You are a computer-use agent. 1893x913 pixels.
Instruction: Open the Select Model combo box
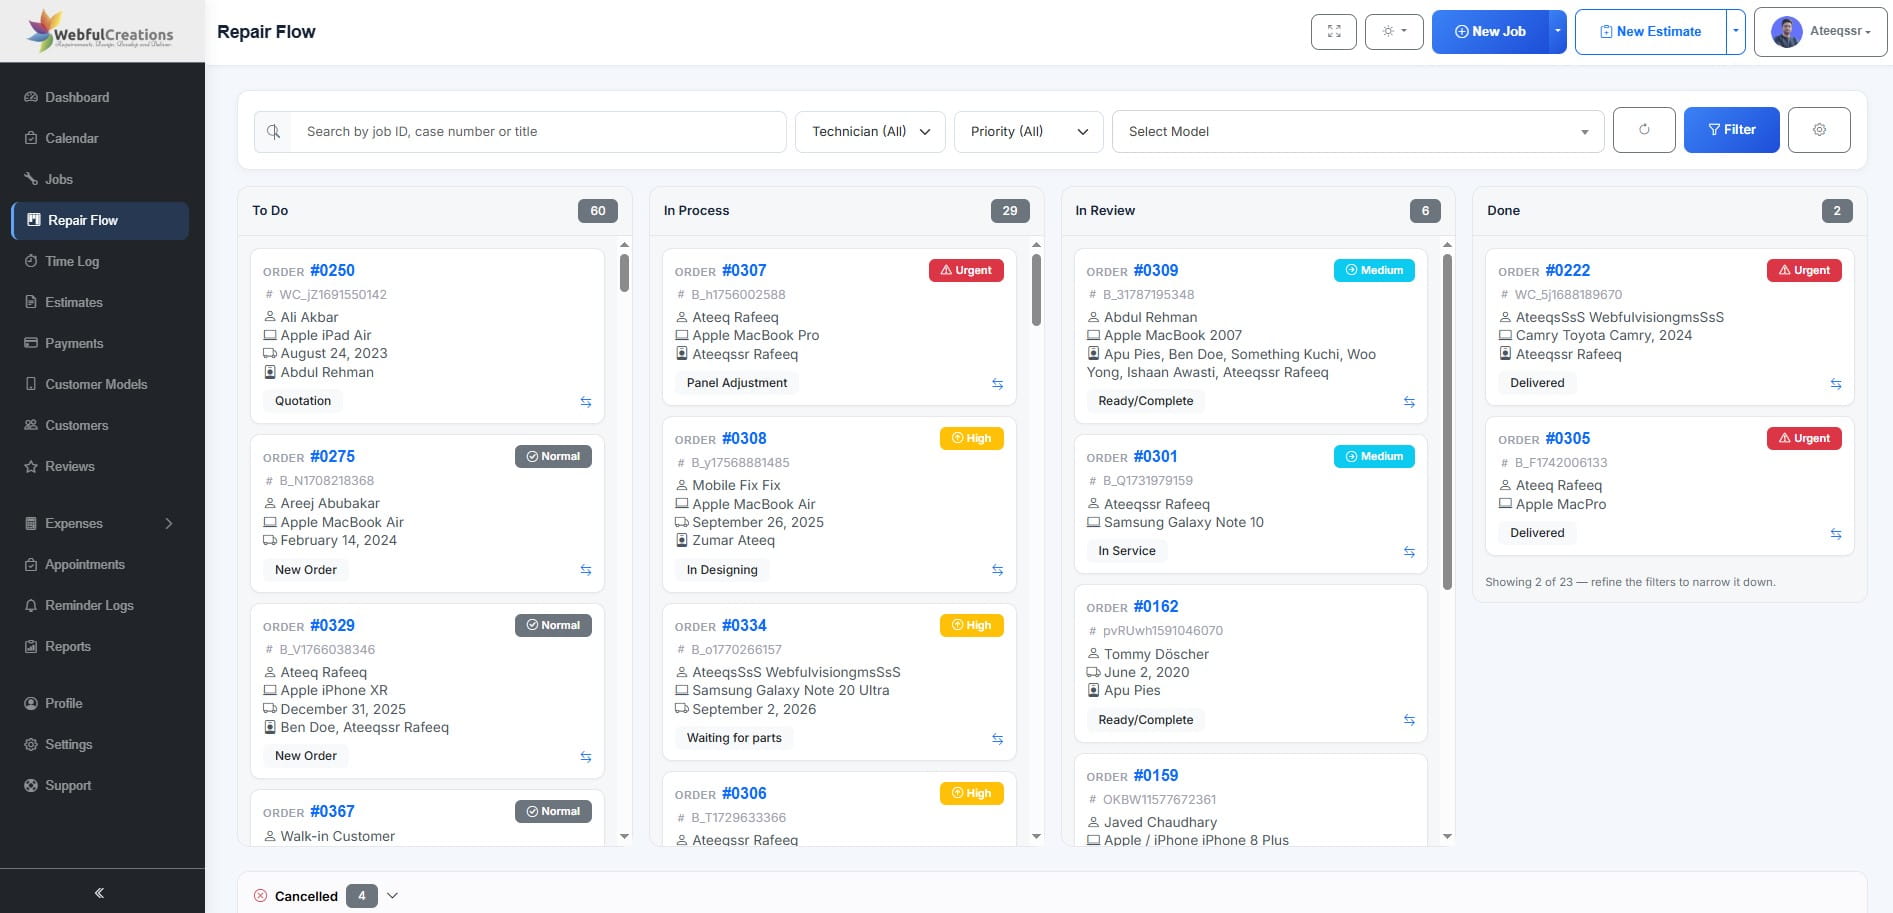pyautogui.click(x=1358, y=132)
